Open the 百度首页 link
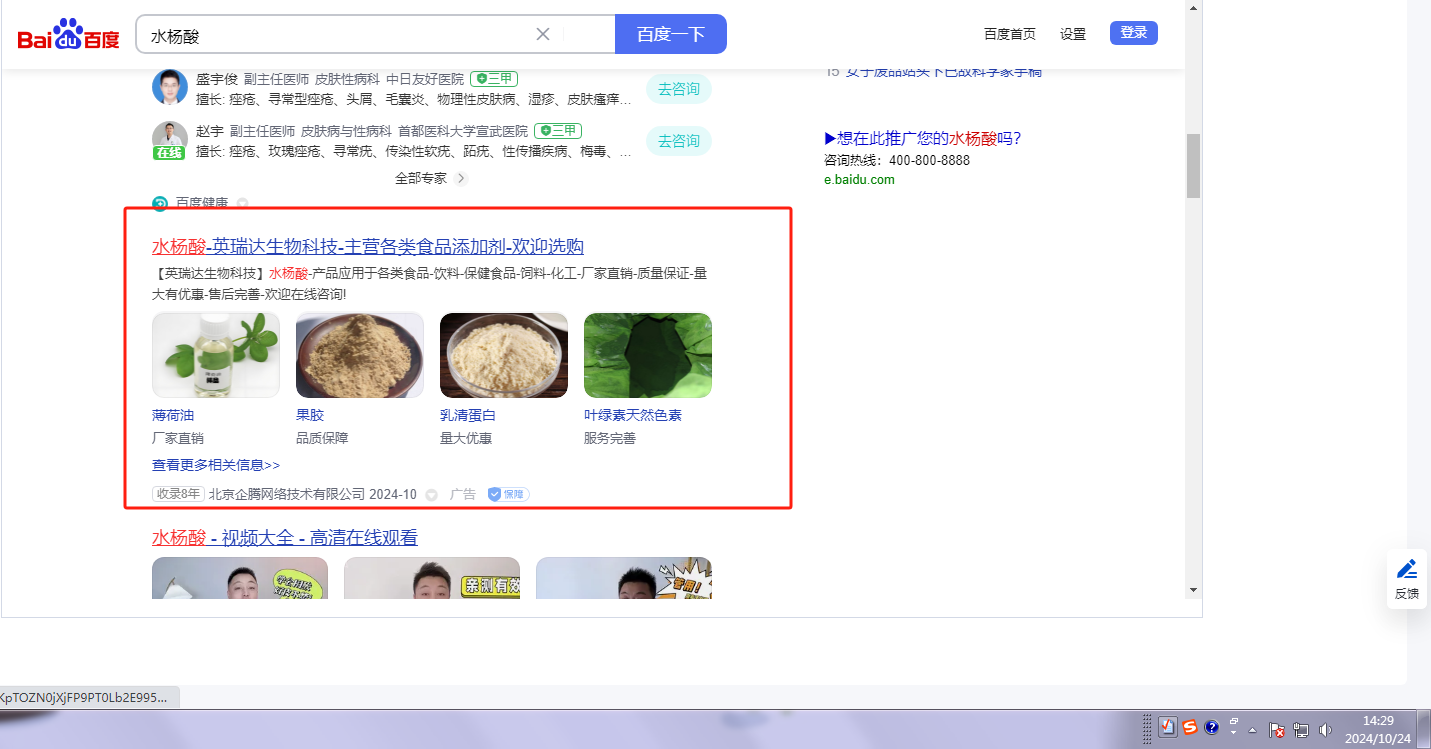 (x=1010, y=34)
